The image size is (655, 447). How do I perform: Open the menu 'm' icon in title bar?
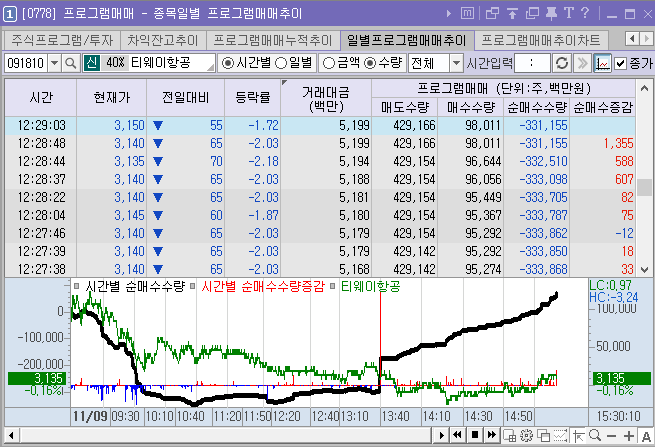pyautogui.click(x=467, y=13)
